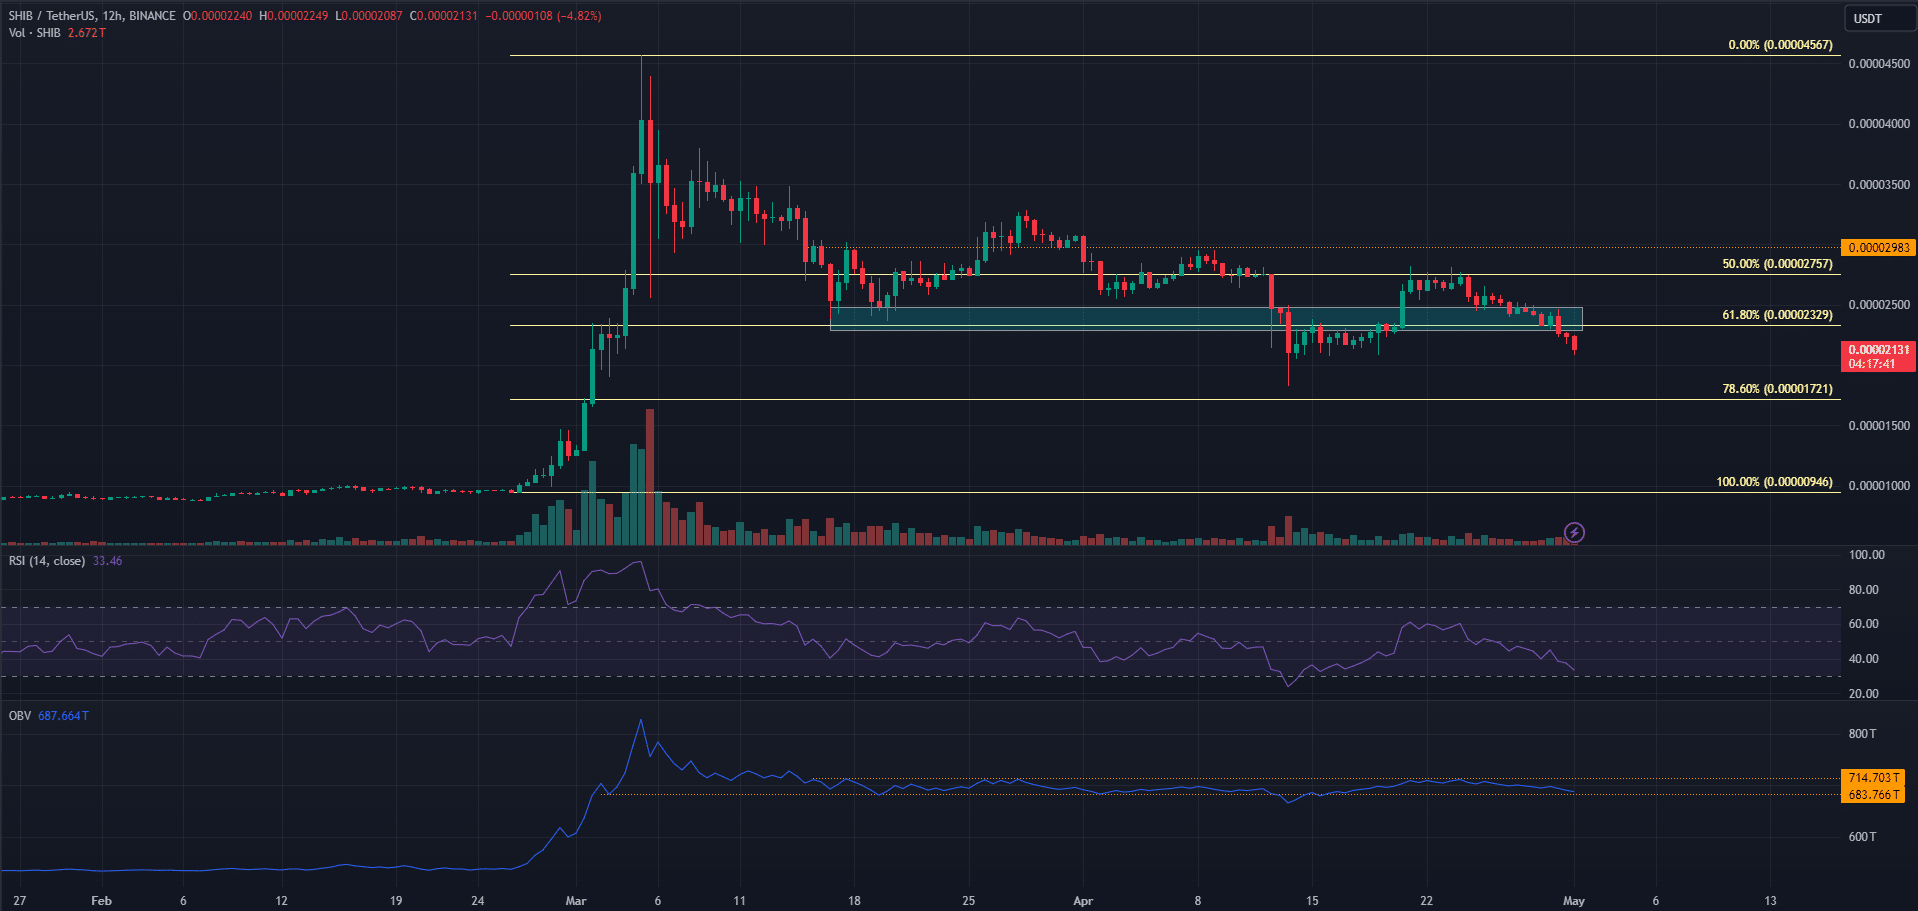Click the red current price 0.00002131 label
This screenshot has width=1918, height=911.
[x=1878, y=350]
